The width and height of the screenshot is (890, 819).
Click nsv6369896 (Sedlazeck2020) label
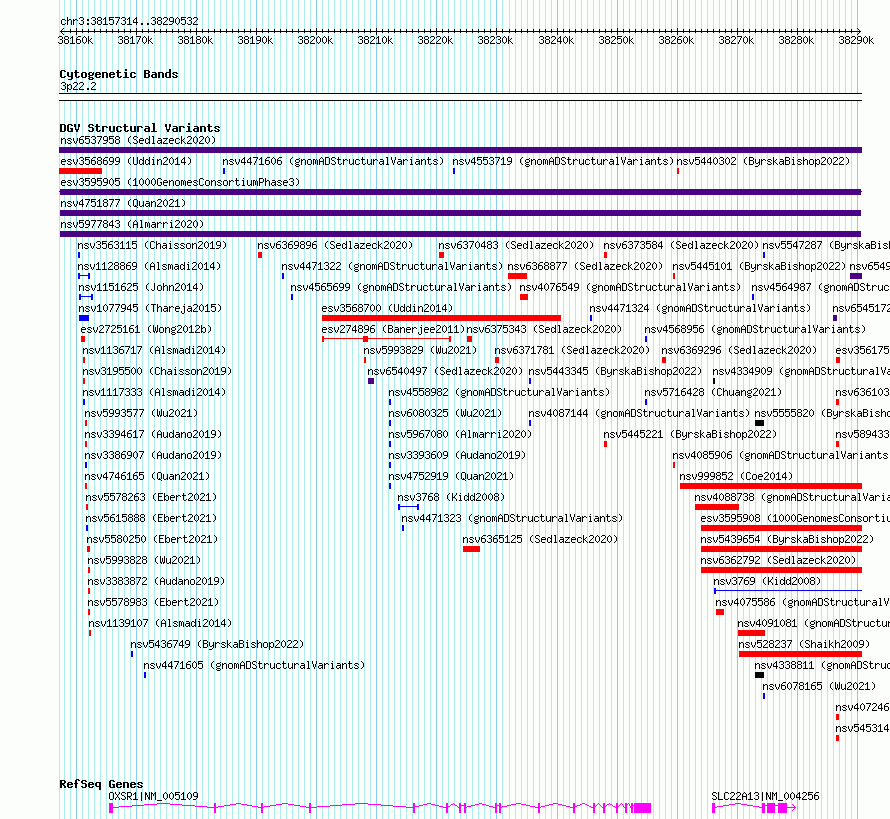click(335, 245)
